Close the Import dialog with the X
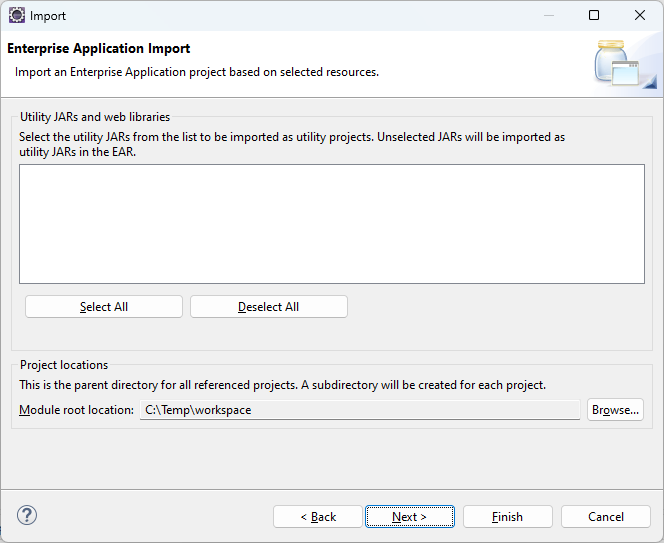The height and width of the screenshot is (543, 664). [x=640, y=15]
